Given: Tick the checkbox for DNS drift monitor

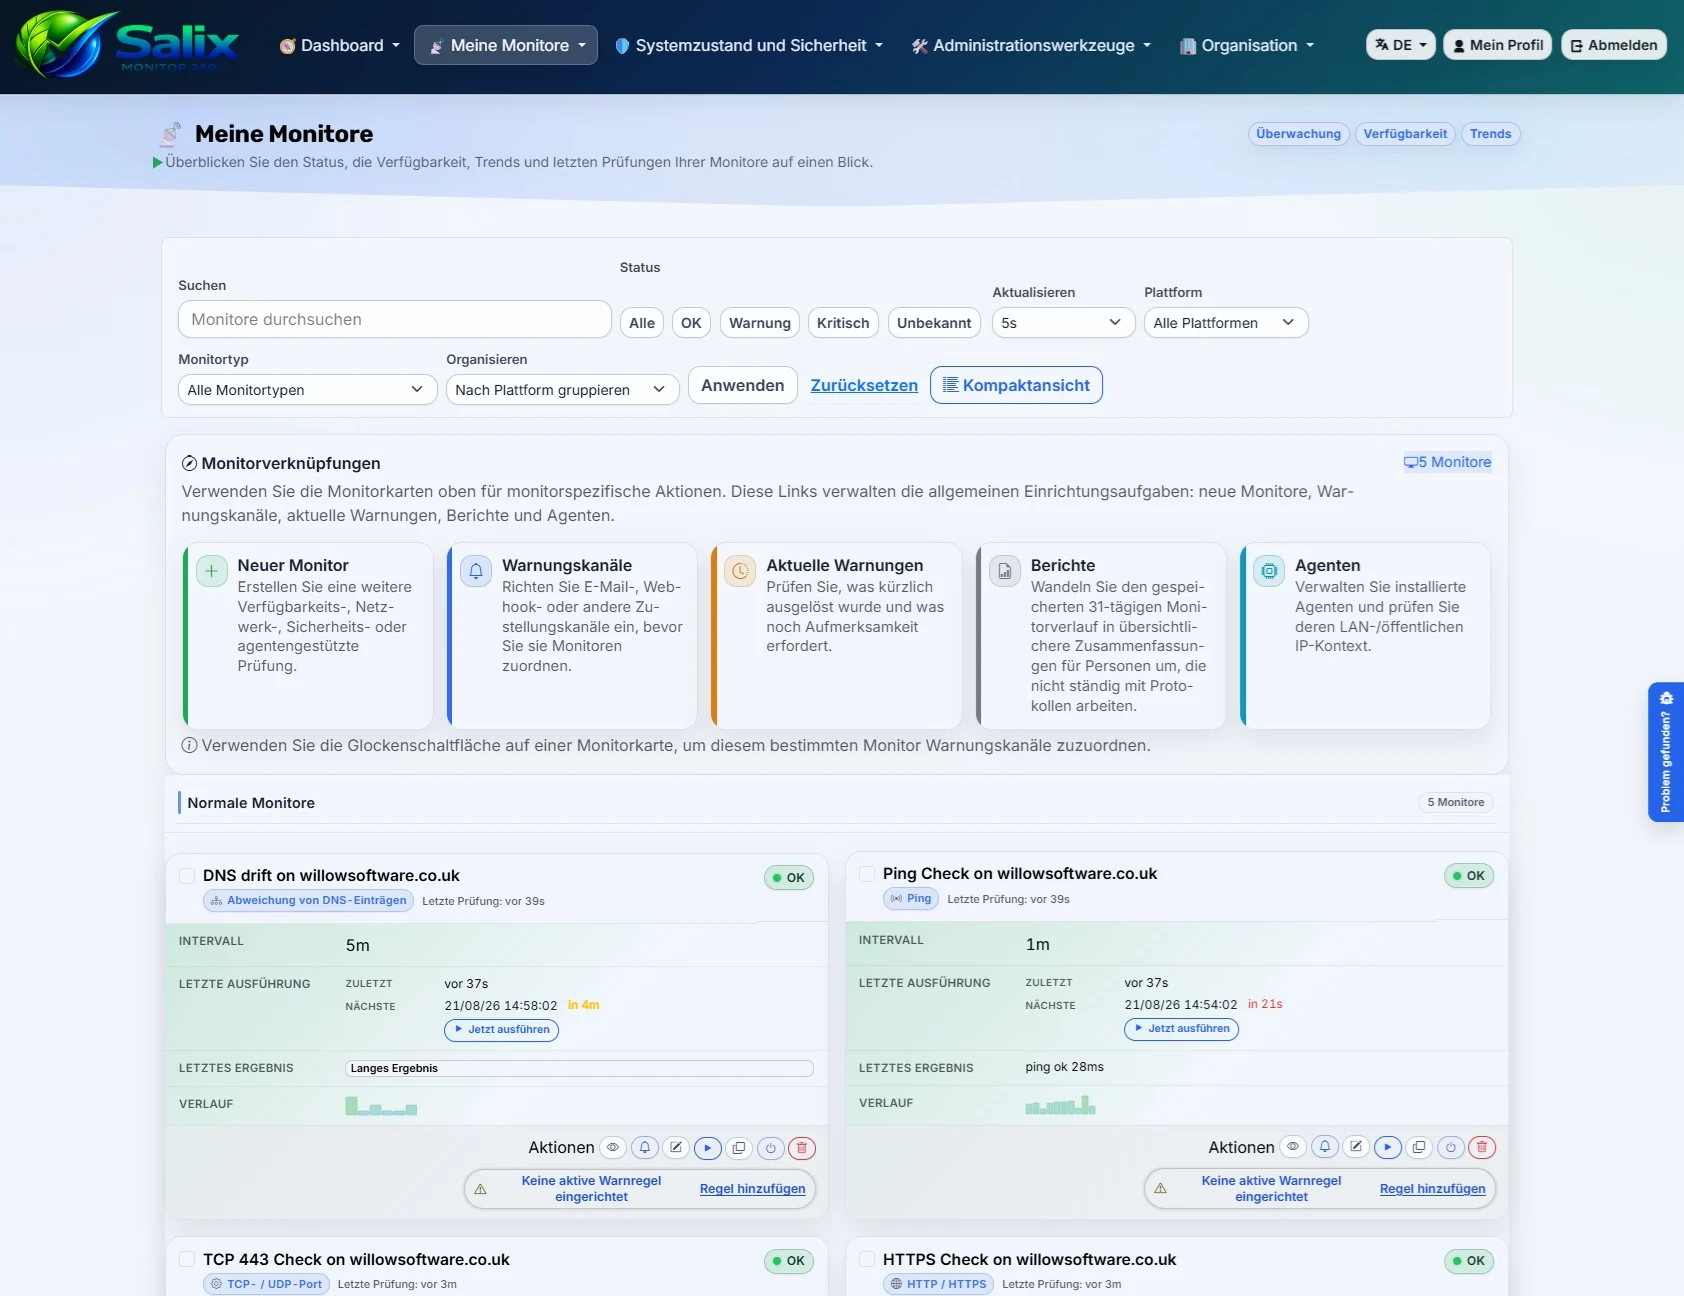Looking at the screenshot, I should tap(187, 876).
